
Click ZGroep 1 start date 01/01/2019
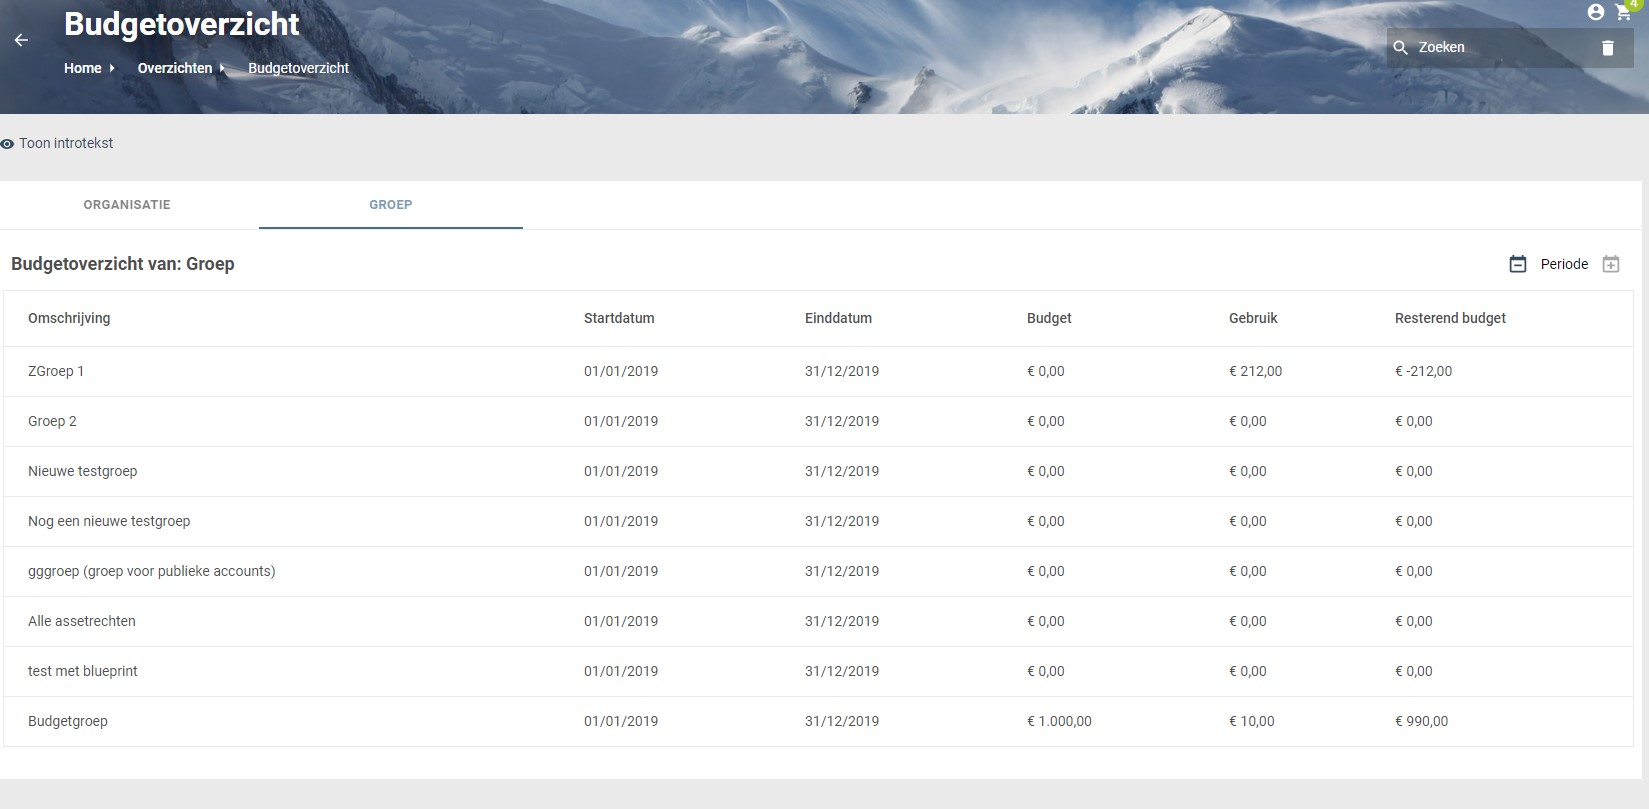(621, 371)
